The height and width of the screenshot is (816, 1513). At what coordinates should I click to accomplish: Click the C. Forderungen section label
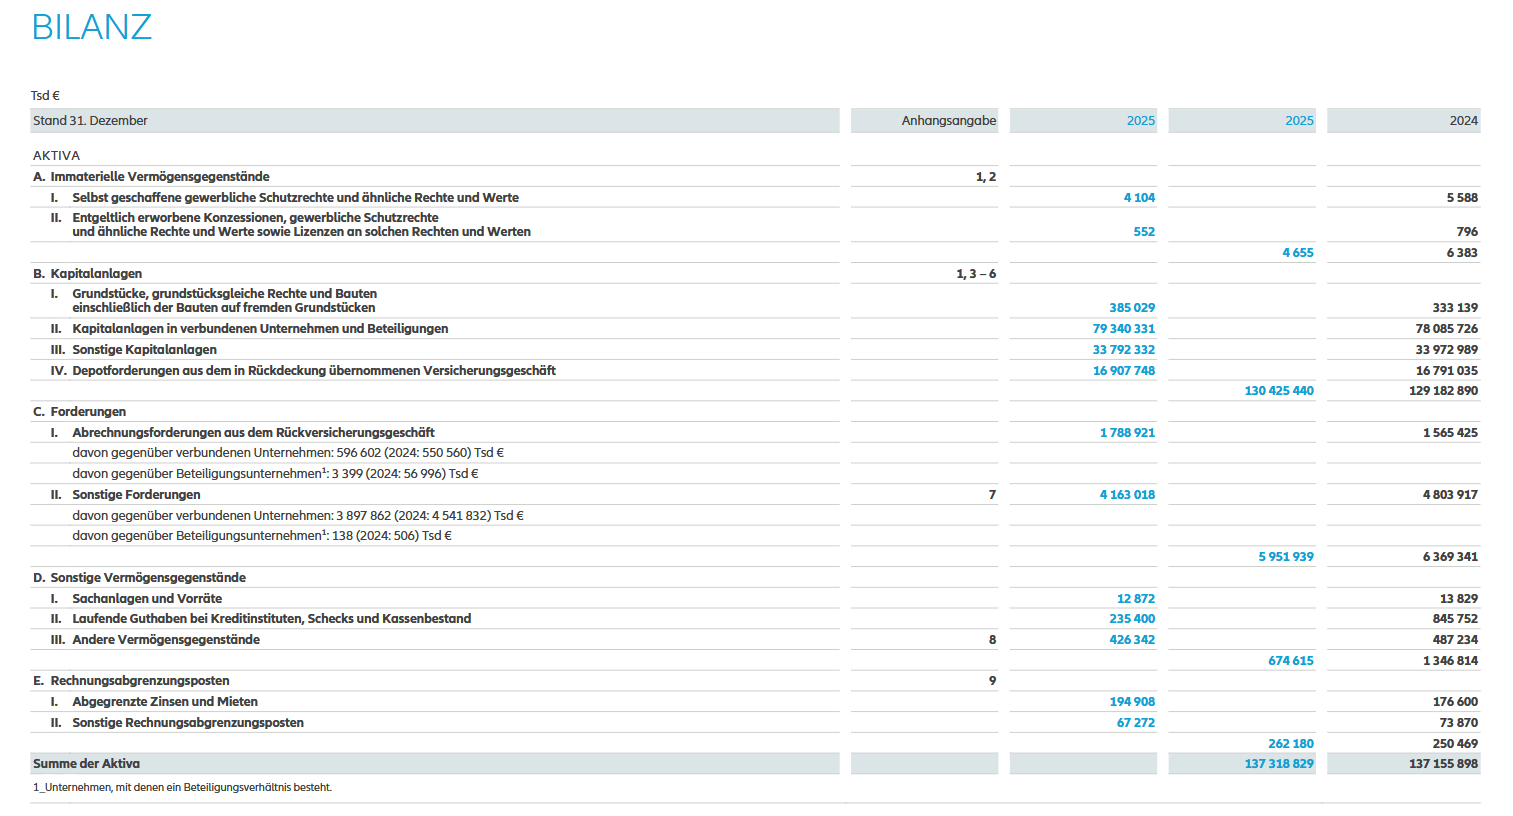[x=79, y=411]
